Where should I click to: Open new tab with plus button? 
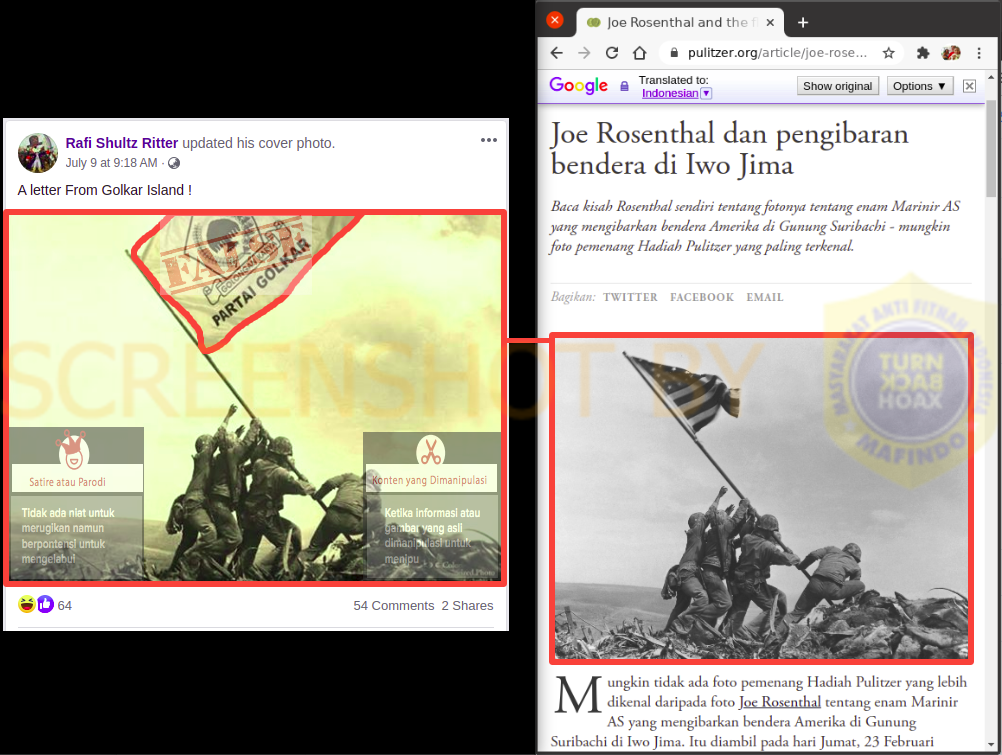[x=802, y=22]
